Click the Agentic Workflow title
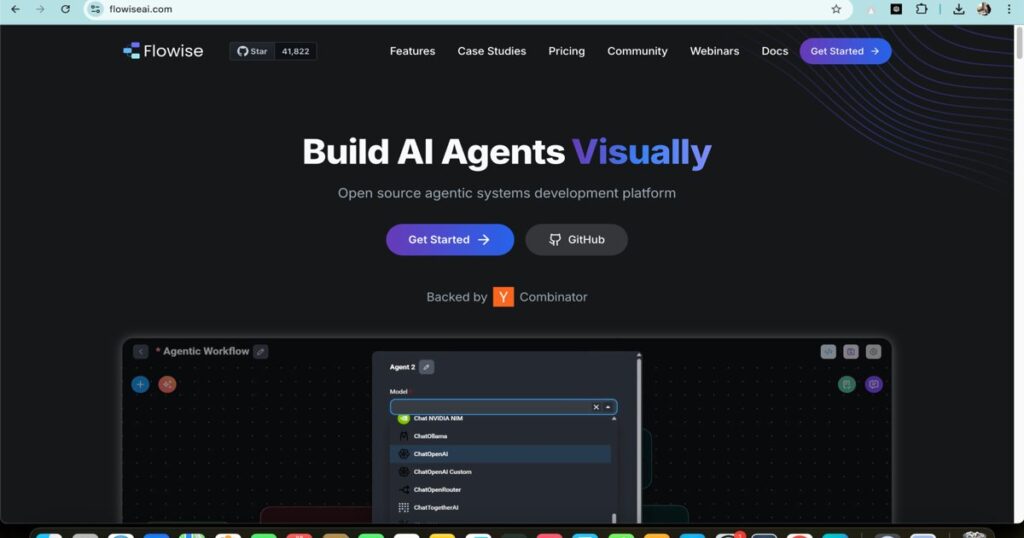Viewport: 1024px width, 538px height. click(x=206, y=351)
